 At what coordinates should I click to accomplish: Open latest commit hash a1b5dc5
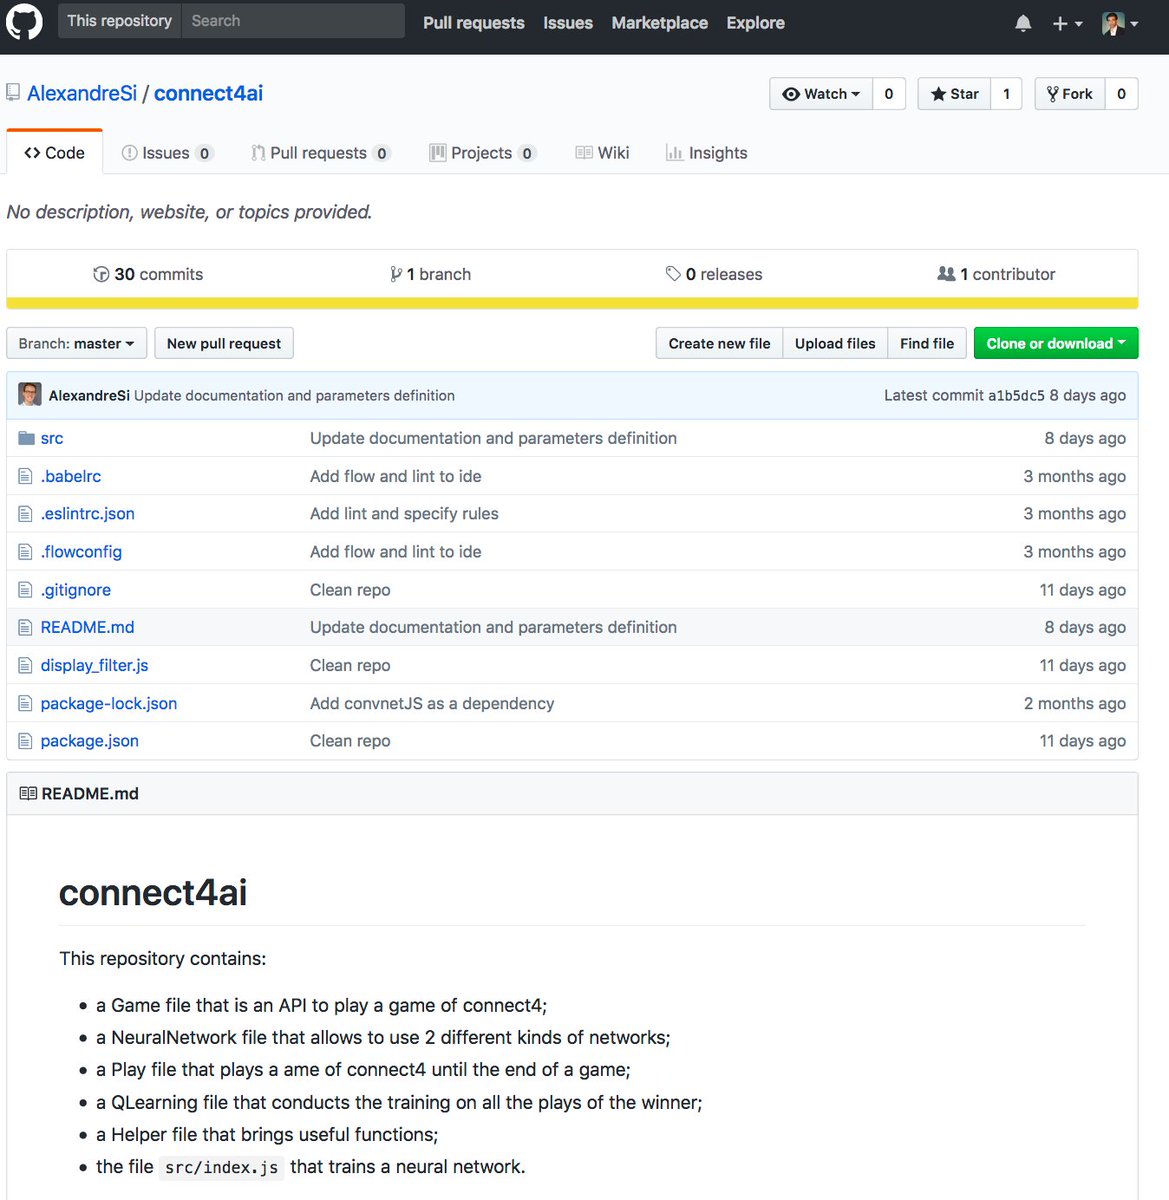click(1016, 396)
